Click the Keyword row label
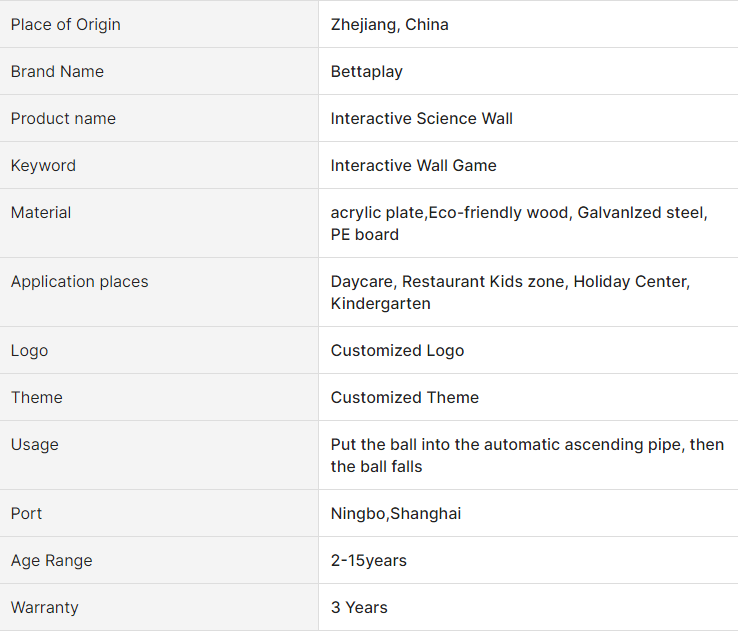 (x=43, y=166)
